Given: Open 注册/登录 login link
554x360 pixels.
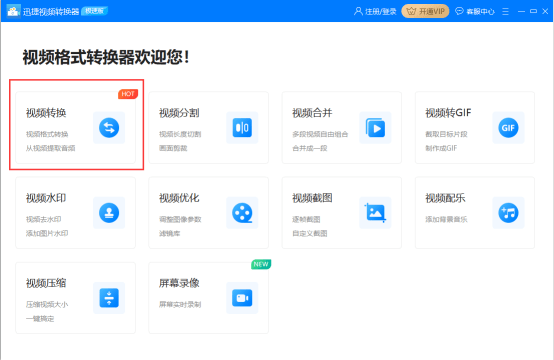Looking at the screenshot, I should (381, 11).
